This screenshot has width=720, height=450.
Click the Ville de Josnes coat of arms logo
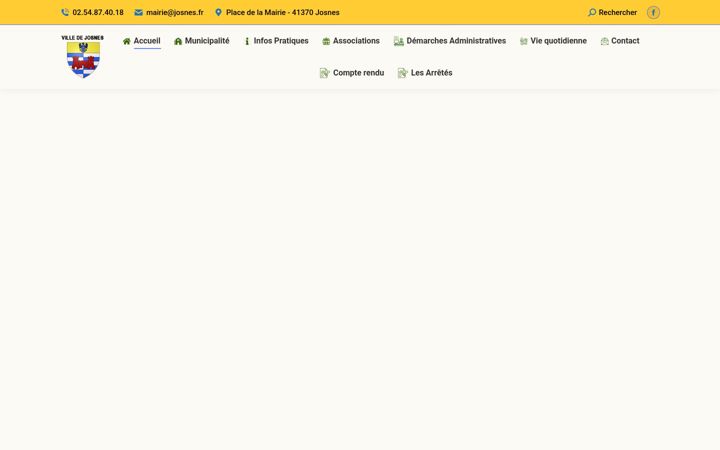click(x=83, y=56)
